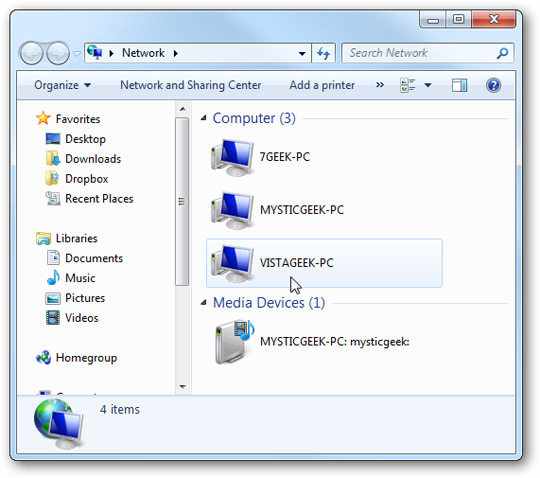Viewport: 540px width, 478px height.
Task: Open the recent pages dropdown arrow
Action: 77,53
